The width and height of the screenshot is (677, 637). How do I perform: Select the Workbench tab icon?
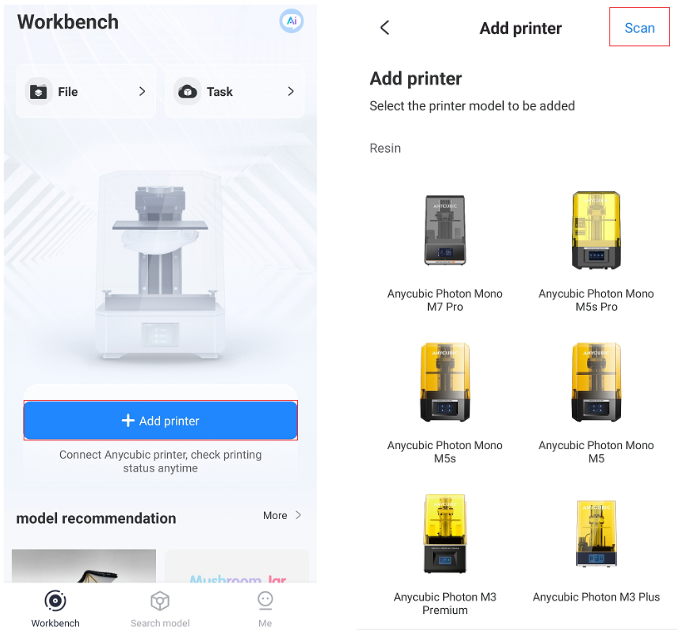pos(55,601)
